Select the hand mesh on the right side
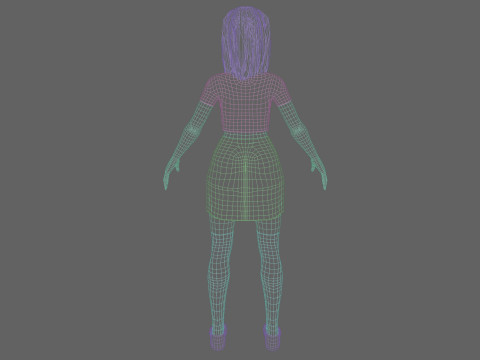 click(319, 173)
